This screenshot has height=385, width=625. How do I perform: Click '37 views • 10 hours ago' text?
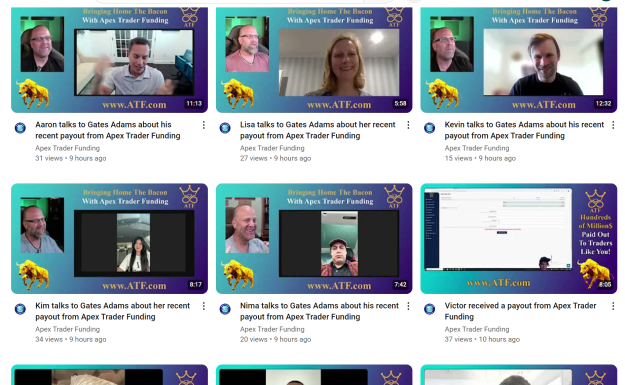(x=482, y=339)
